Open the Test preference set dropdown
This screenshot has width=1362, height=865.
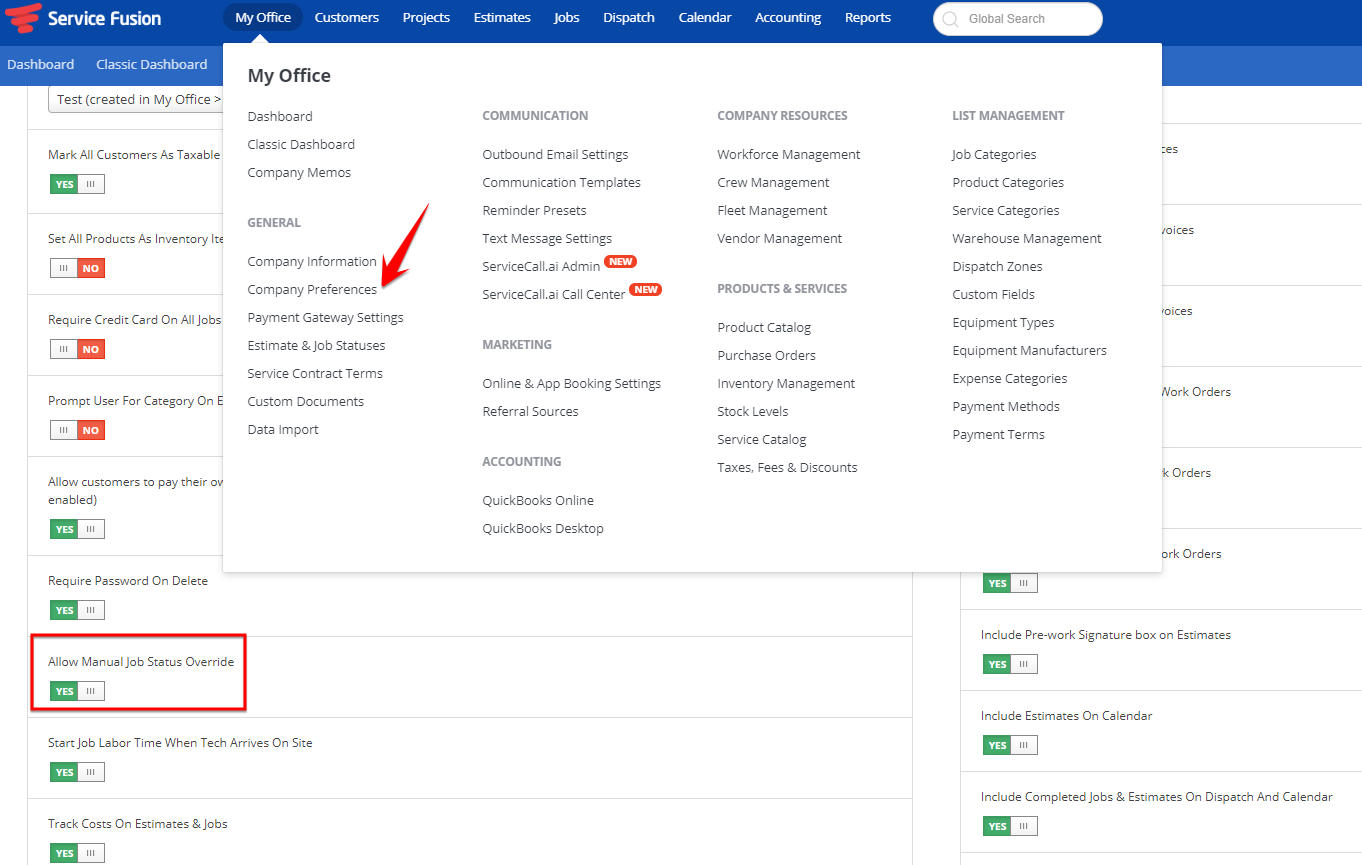tap(135, 99)
